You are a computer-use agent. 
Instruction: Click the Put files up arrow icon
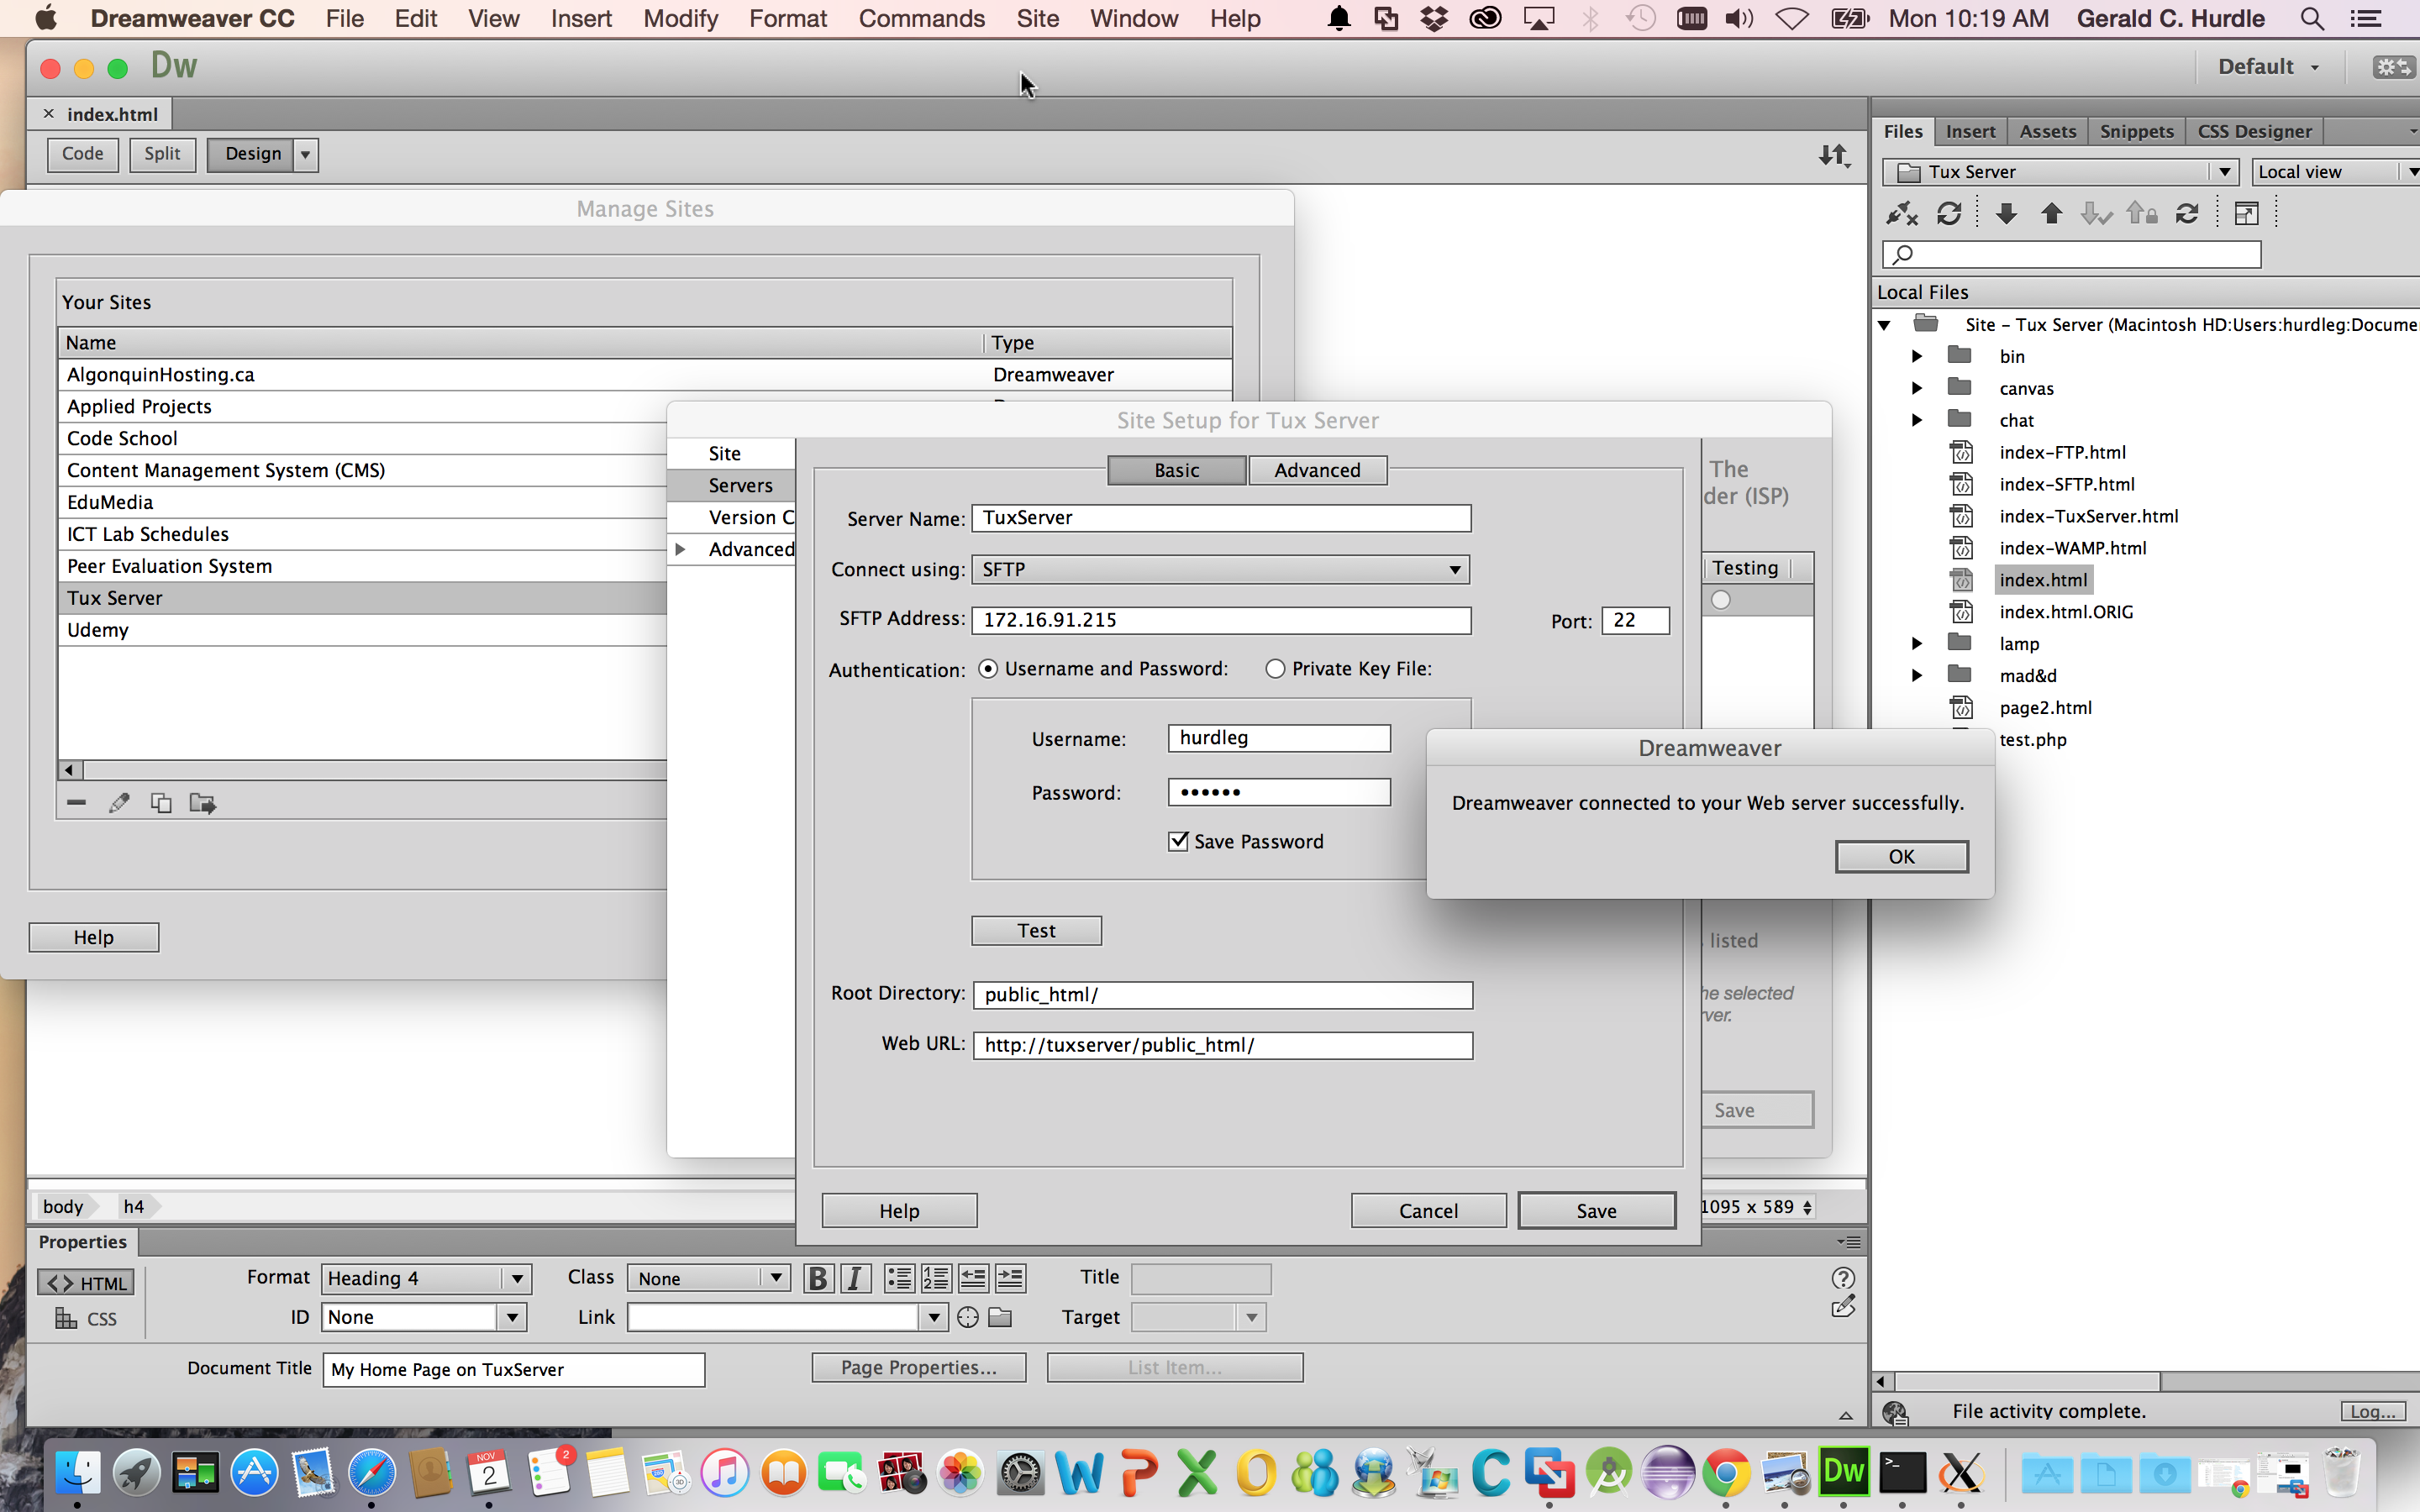point(2051,213)
